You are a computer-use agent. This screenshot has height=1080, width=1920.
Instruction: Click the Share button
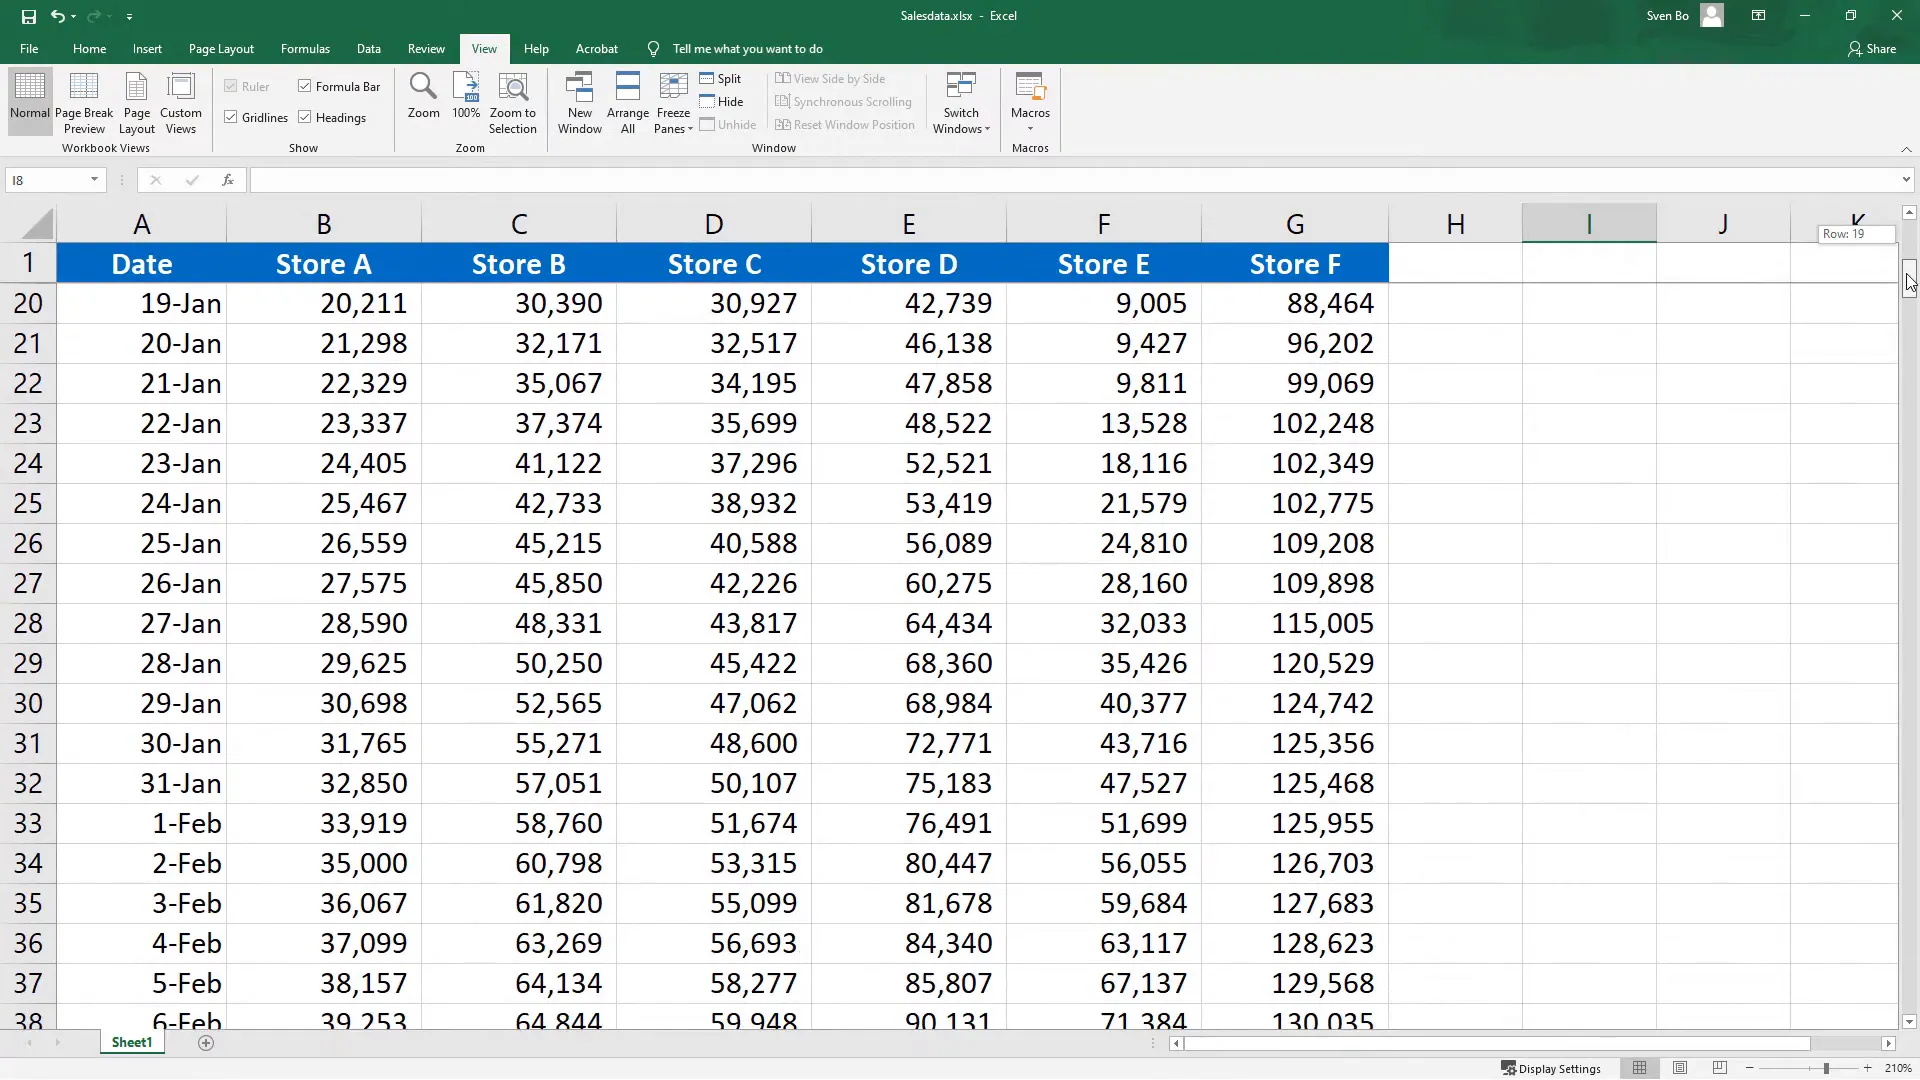click(x=1872, y=48)
